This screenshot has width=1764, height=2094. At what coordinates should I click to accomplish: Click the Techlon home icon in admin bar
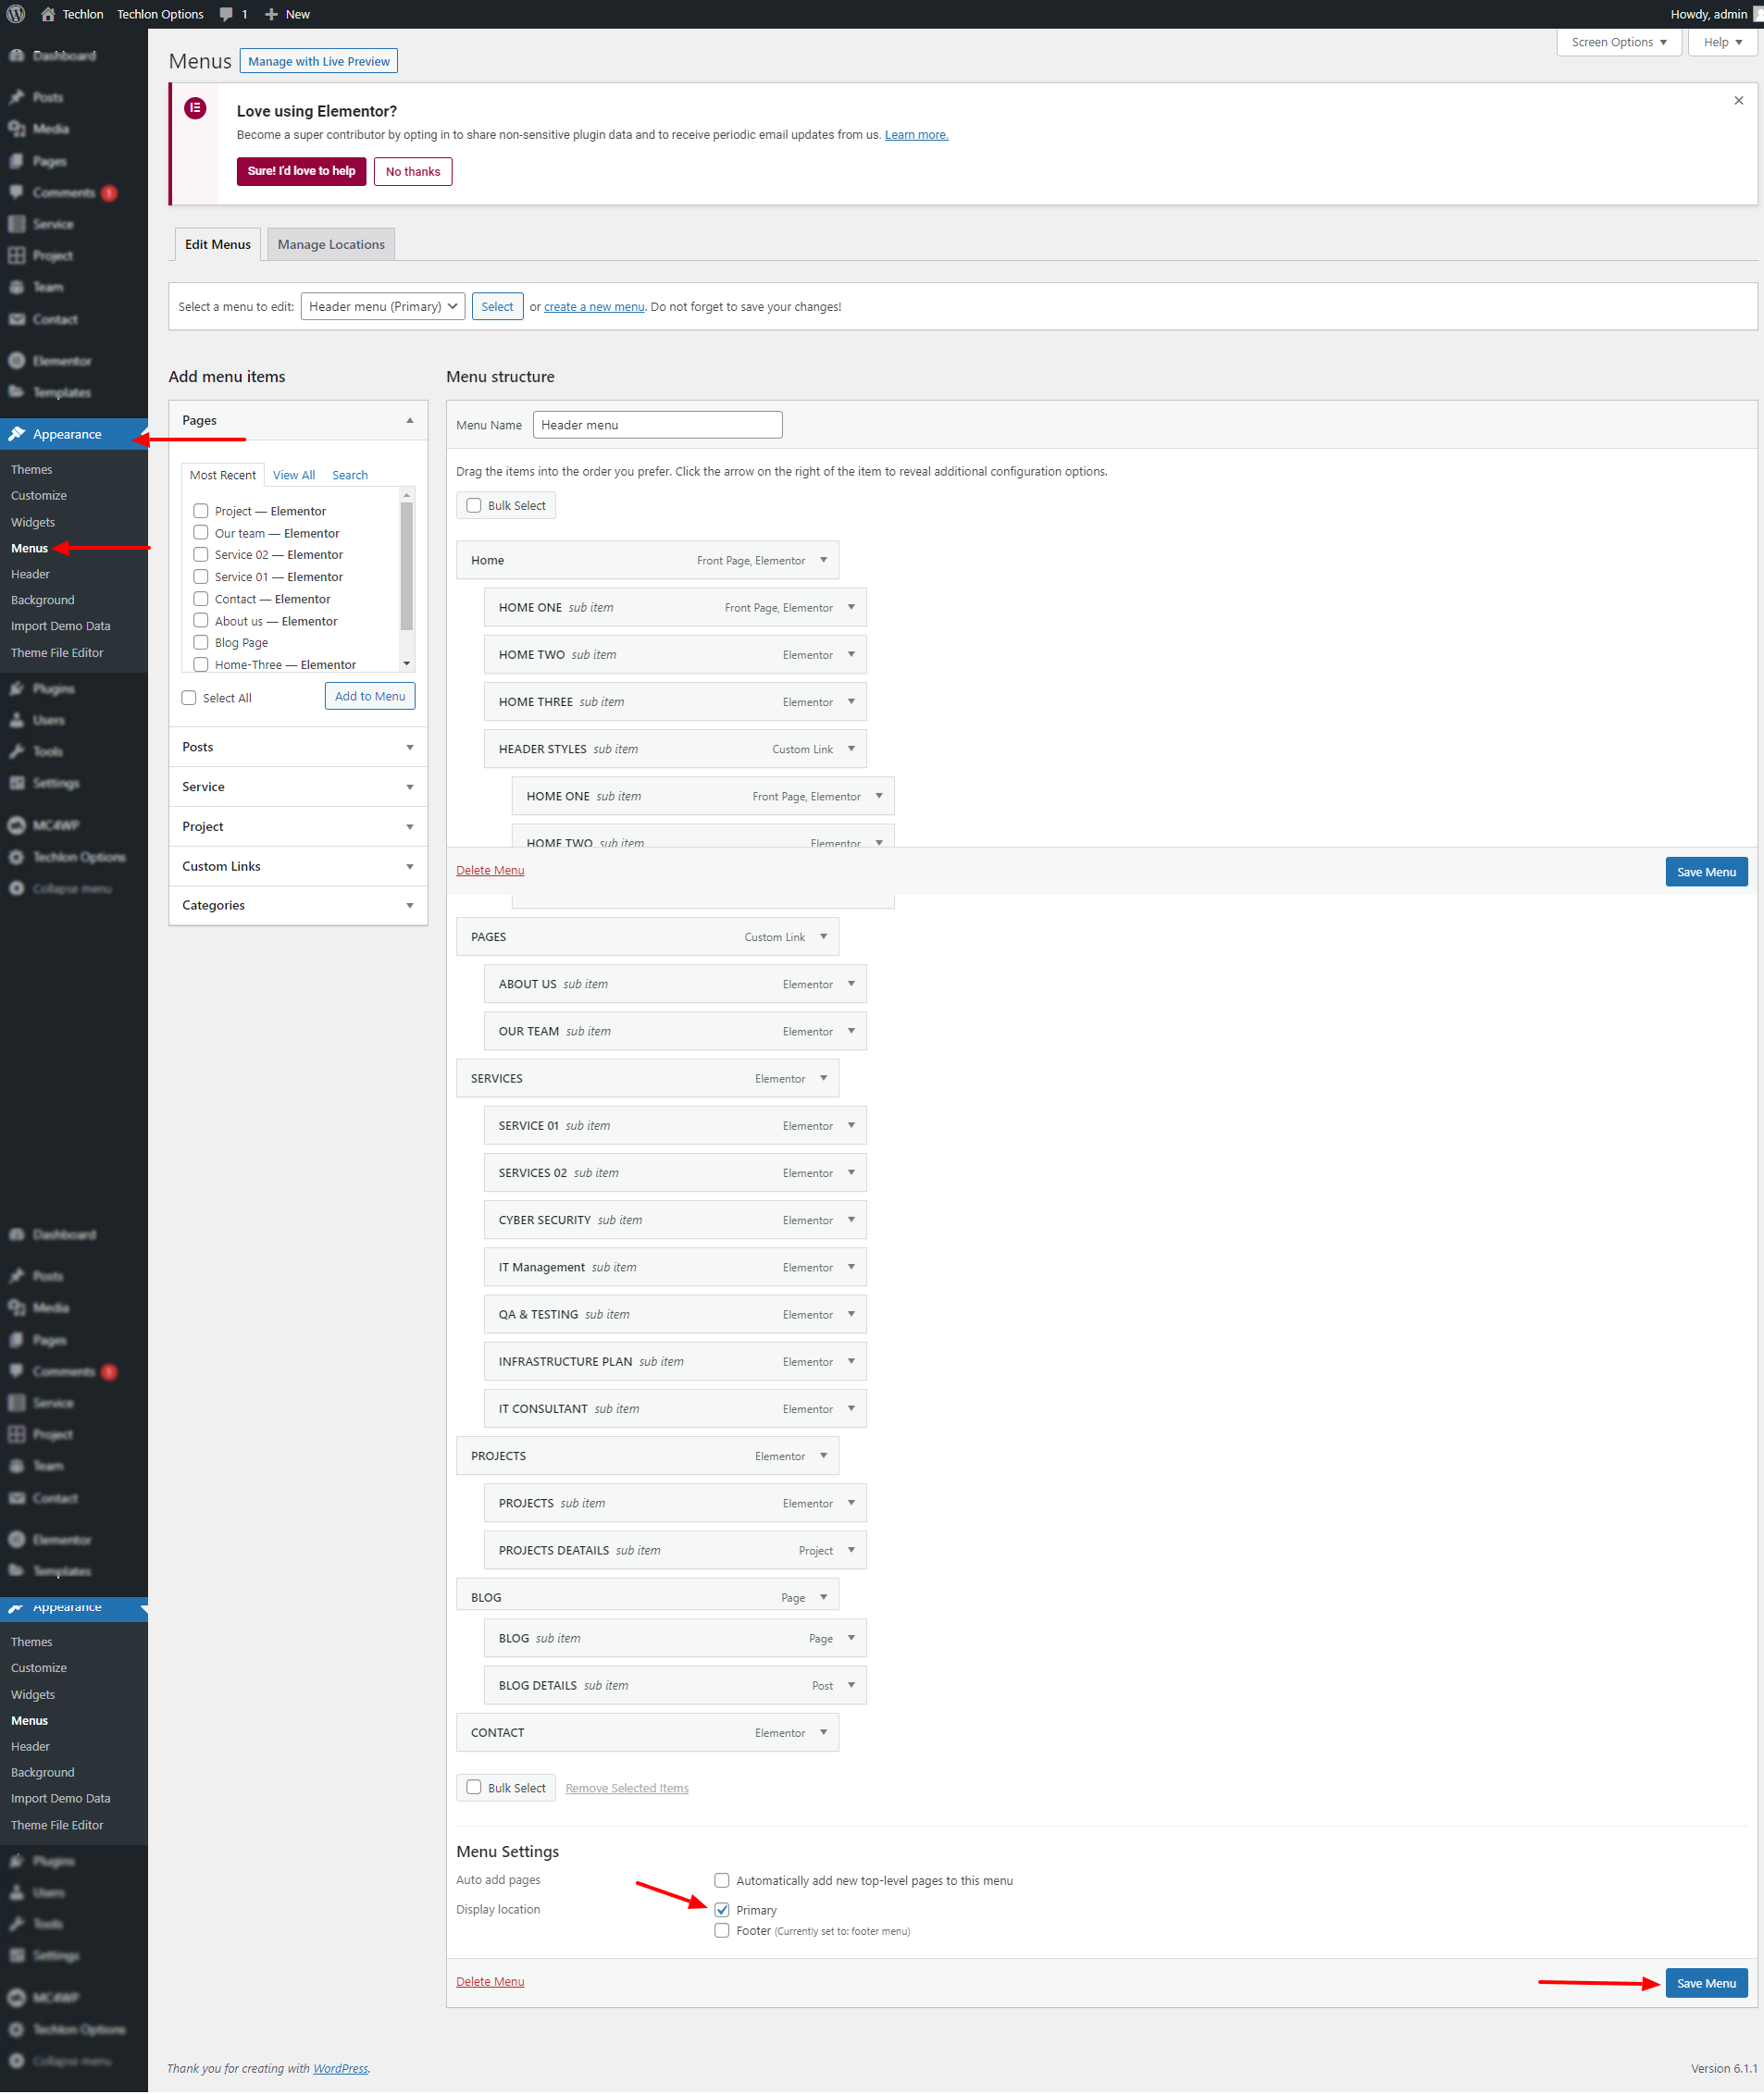pyautogui.click(x=47, y=14)
